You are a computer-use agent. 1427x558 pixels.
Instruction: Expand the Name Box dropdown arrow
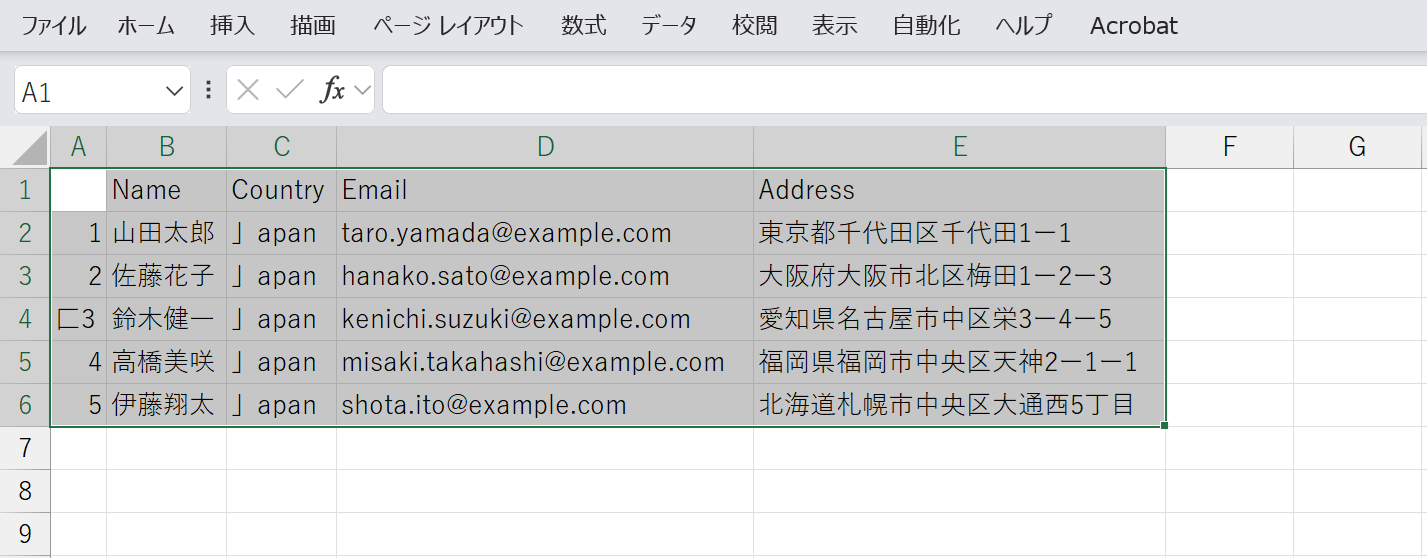(172, 92)
